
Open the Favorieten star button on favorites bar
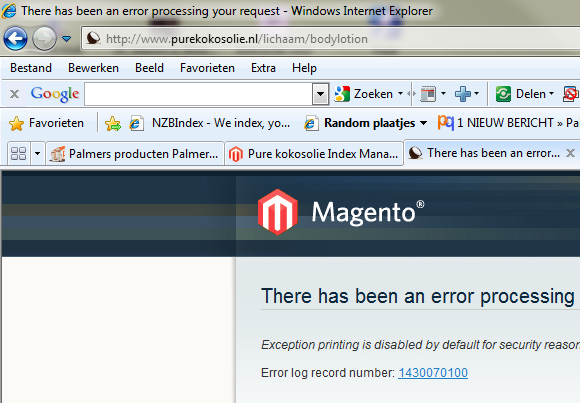click(x=47, y=123)
